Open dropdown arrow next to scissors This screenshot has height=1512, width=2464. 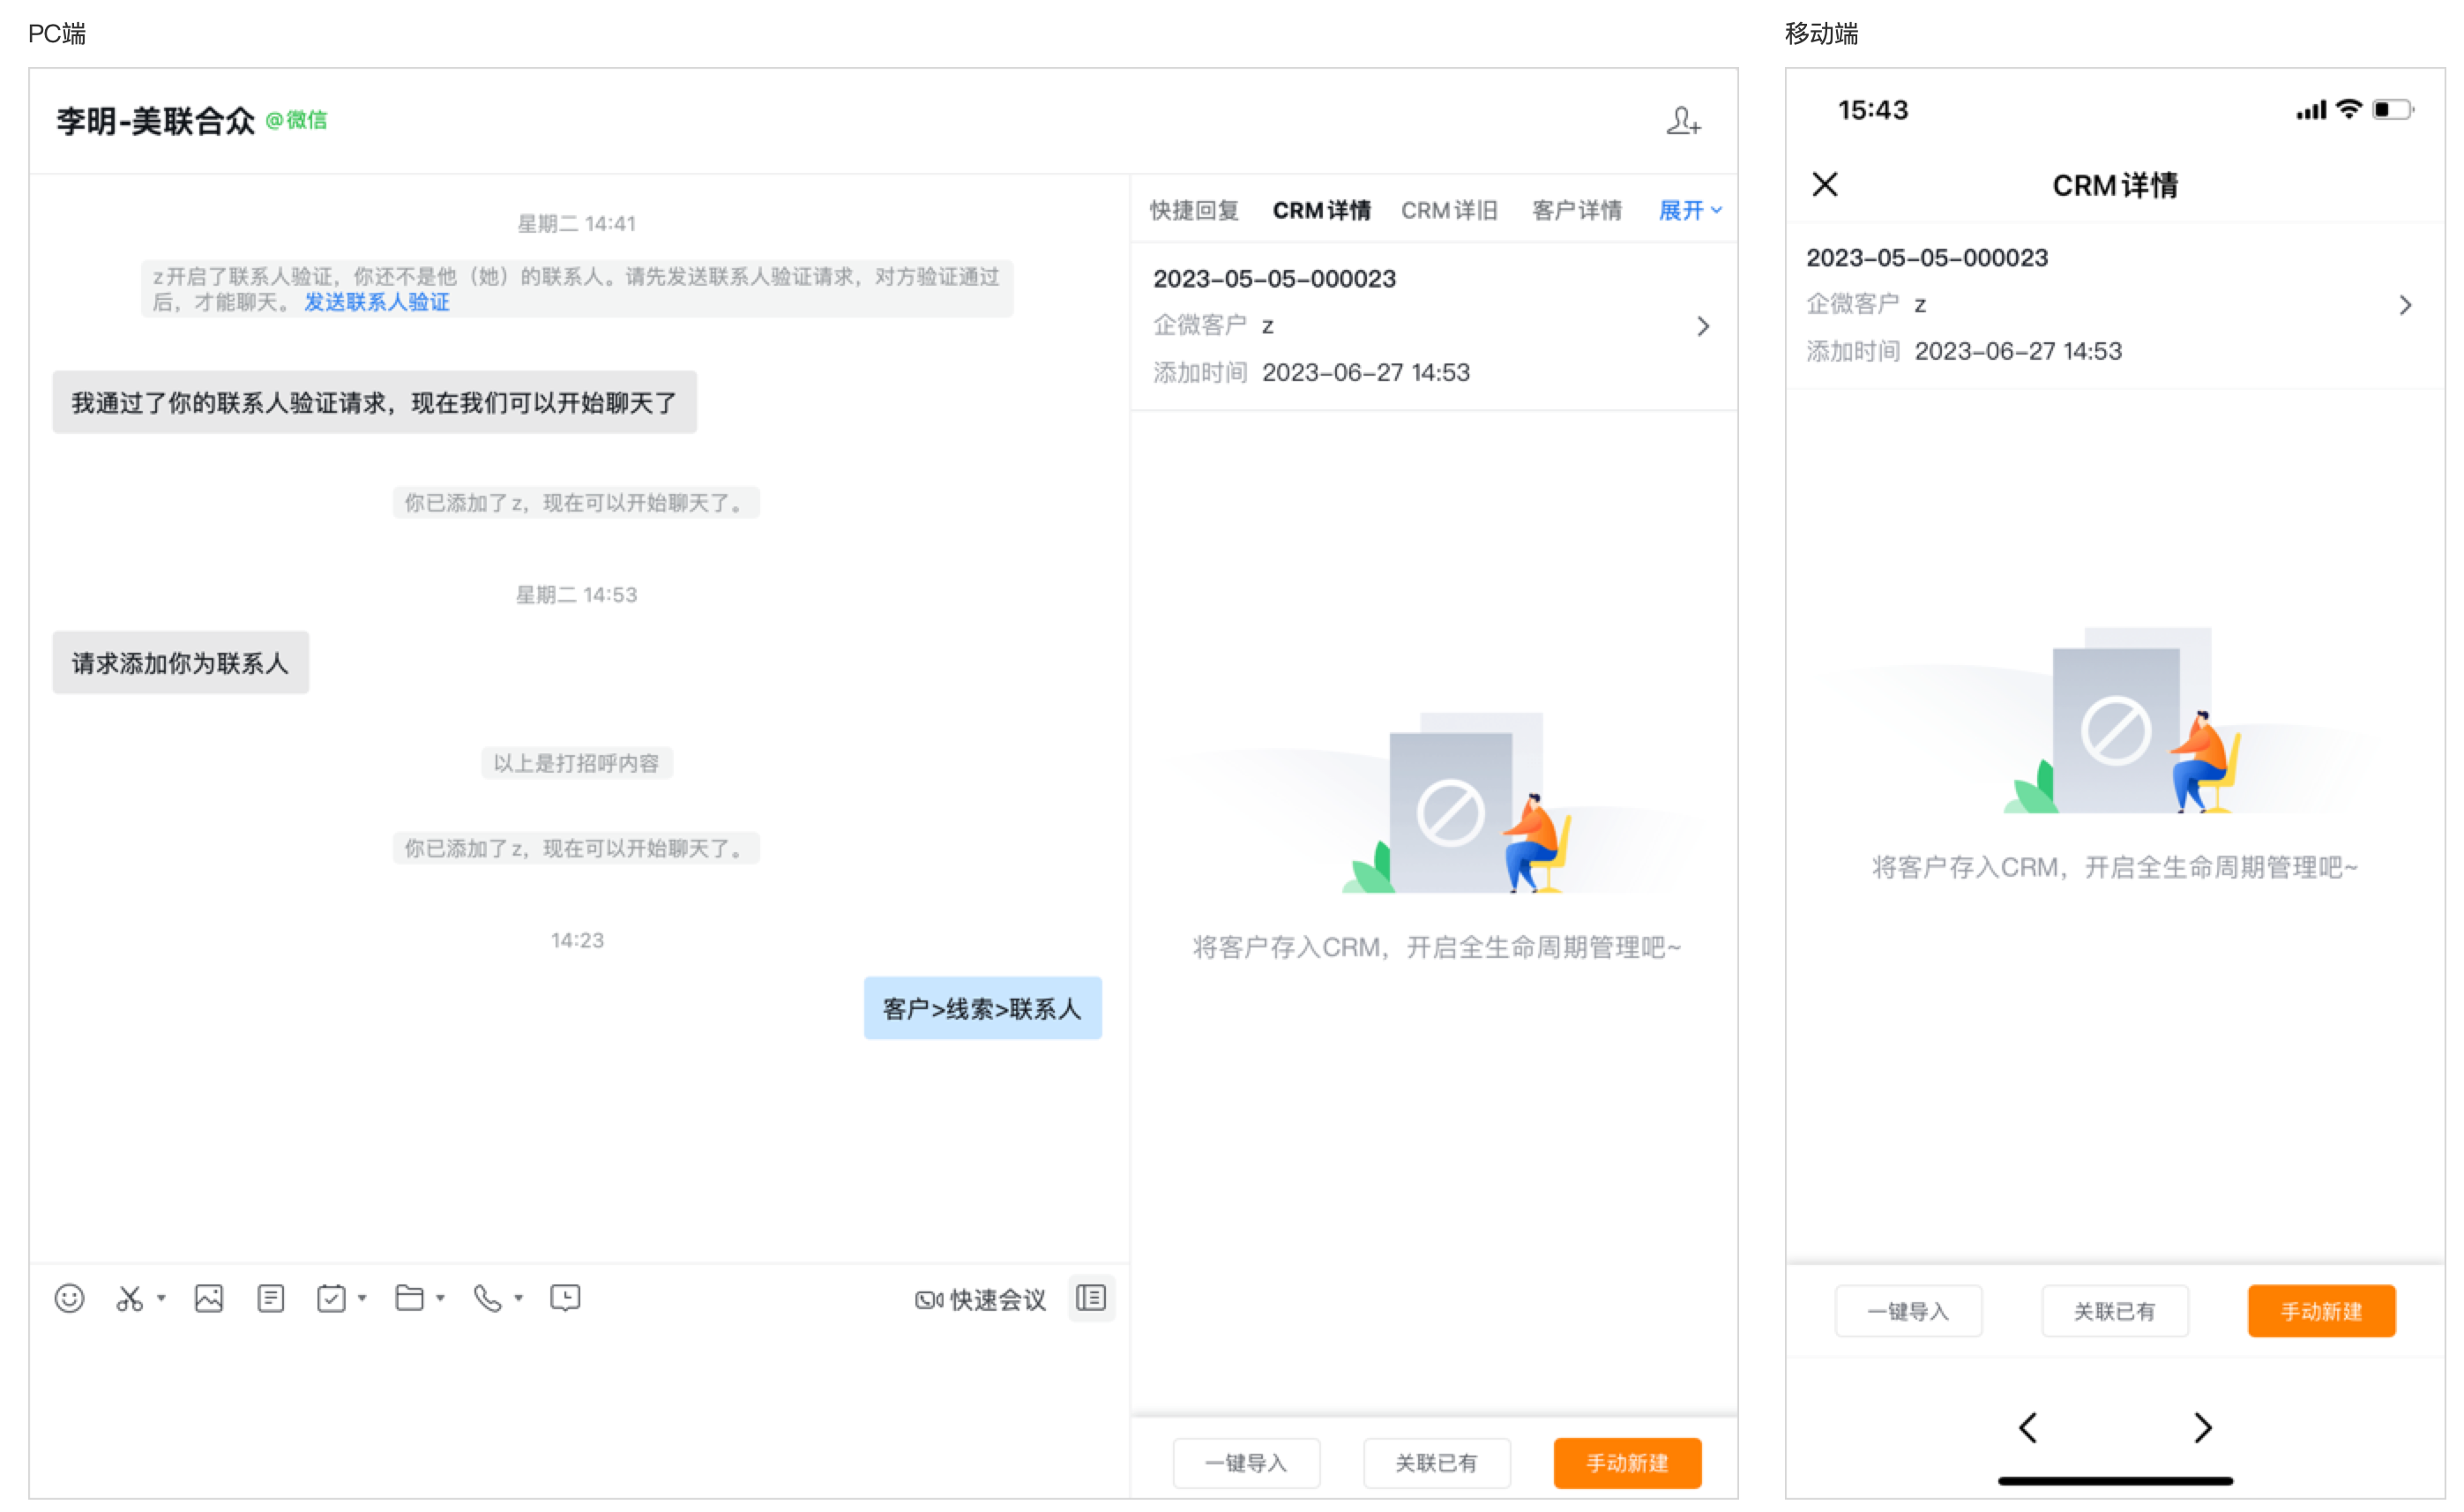(161, 1298)
